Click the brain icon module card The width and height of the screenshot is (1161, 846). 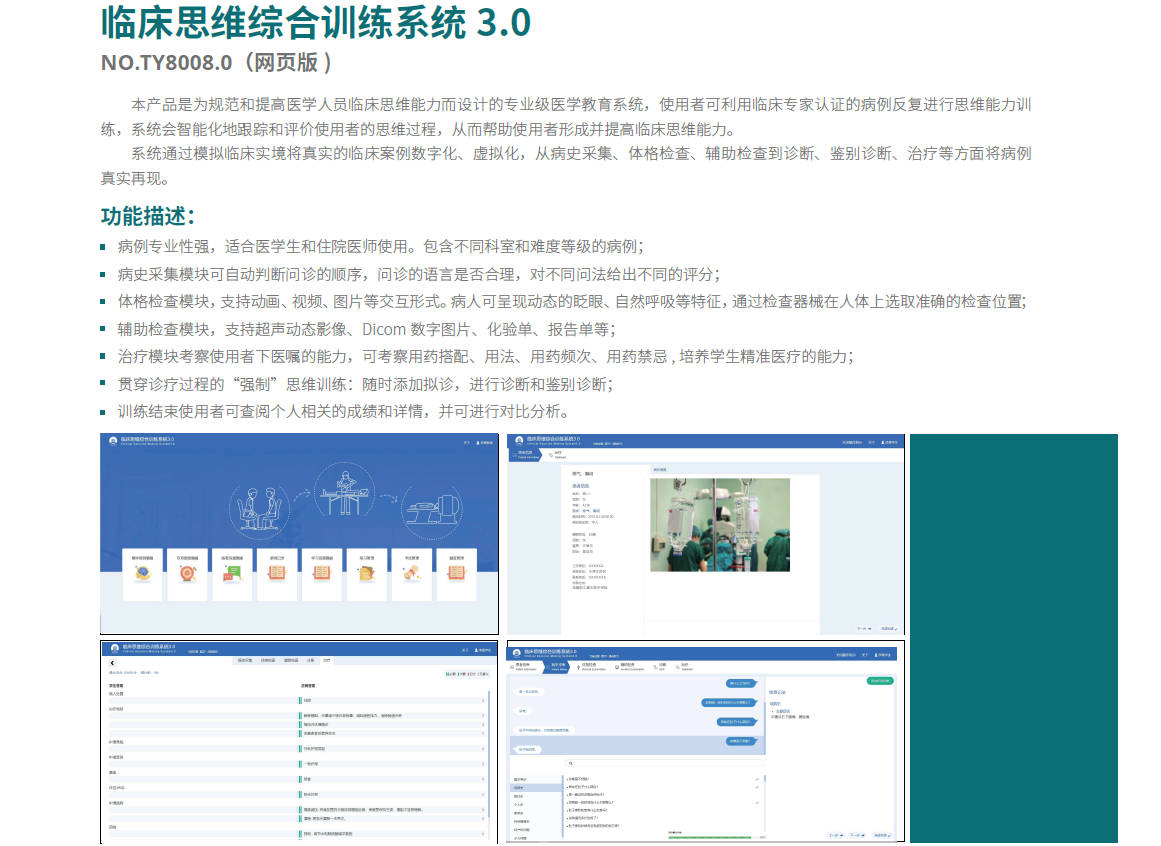tap(144, 573)
